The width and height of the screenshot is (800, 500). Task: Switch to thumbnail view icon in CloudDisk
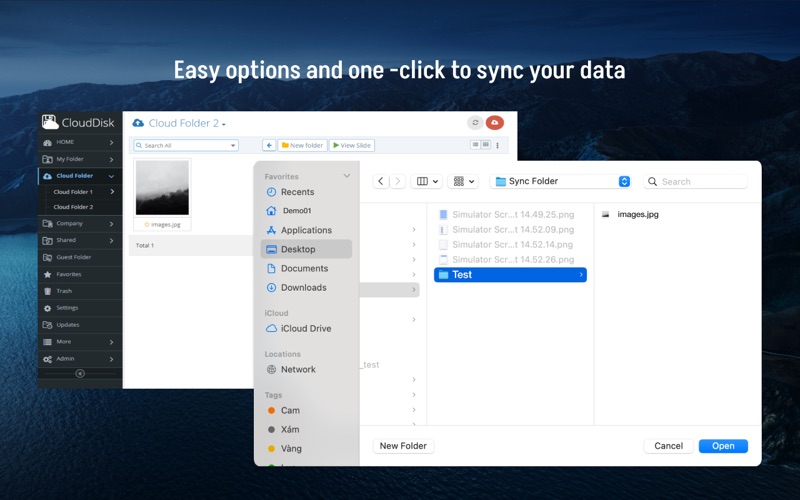coord(486,145)
